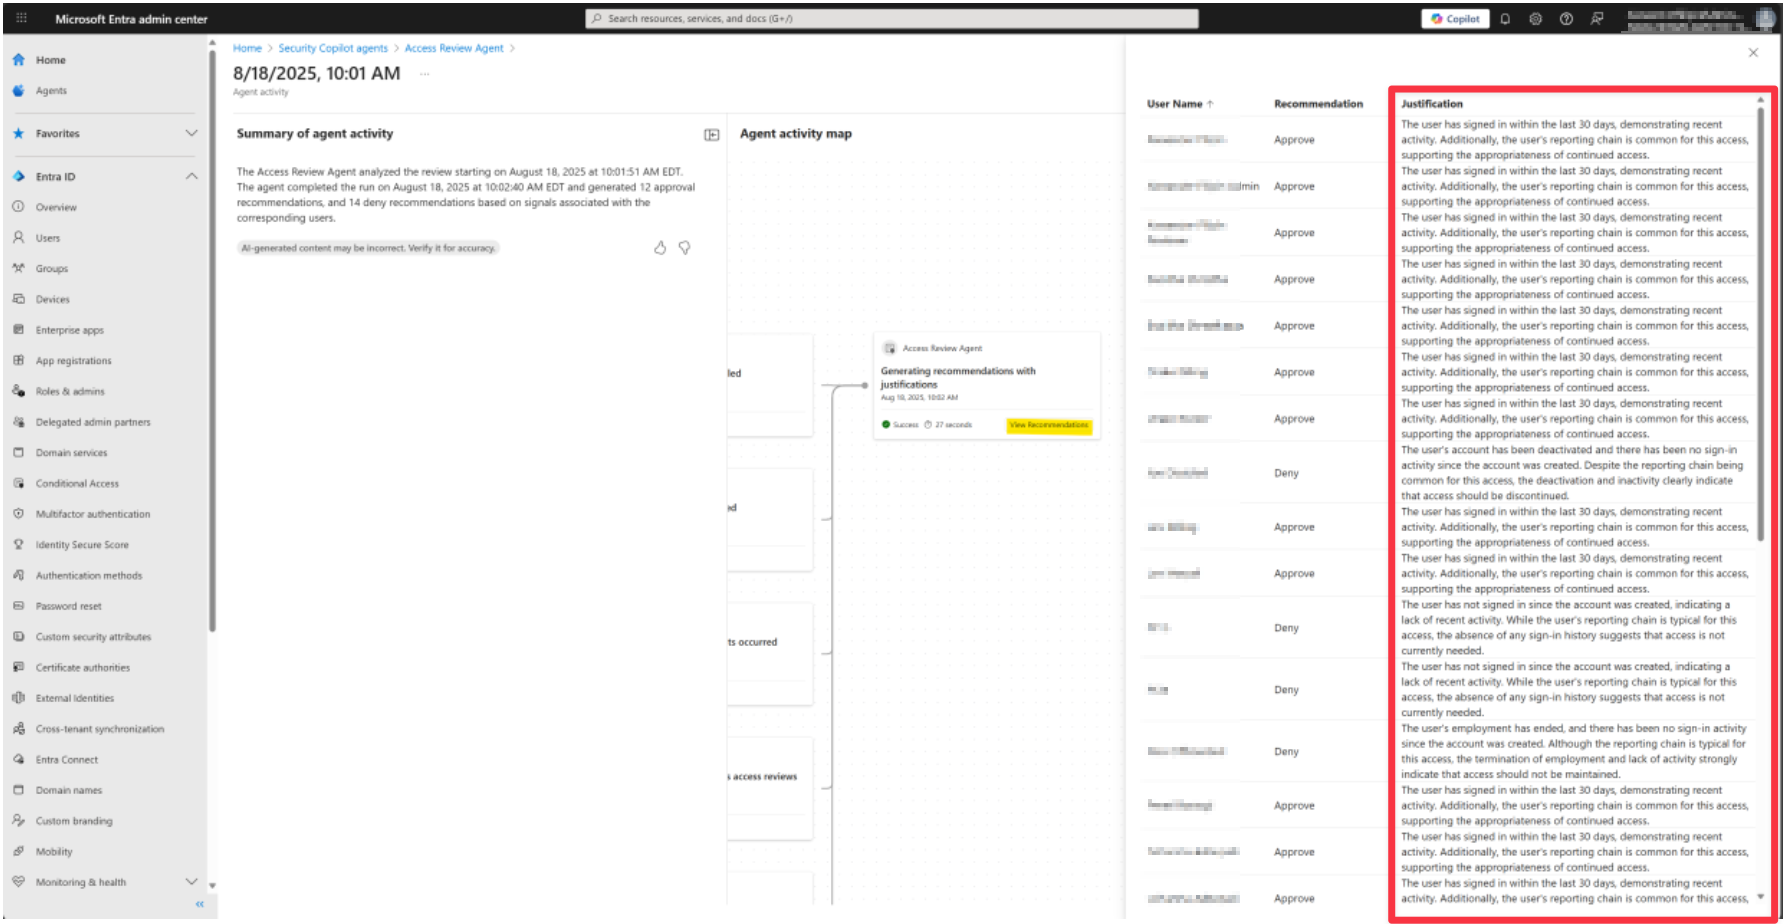The image size is (1784, 924).
Task: Sort by User Name column header
Action: pyautogui.click(x=1180, y=104)
